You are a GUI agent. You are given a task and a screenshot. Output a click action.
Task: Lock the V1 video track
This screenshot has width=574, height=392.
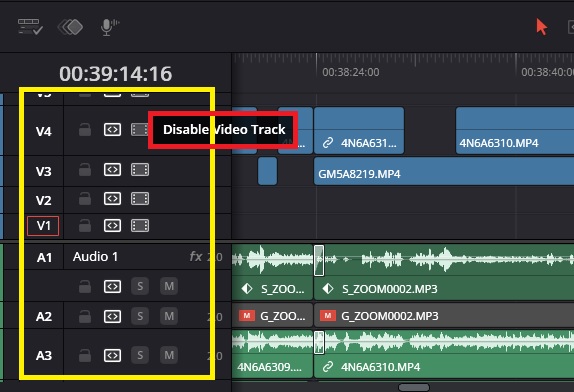coord(85,225)
